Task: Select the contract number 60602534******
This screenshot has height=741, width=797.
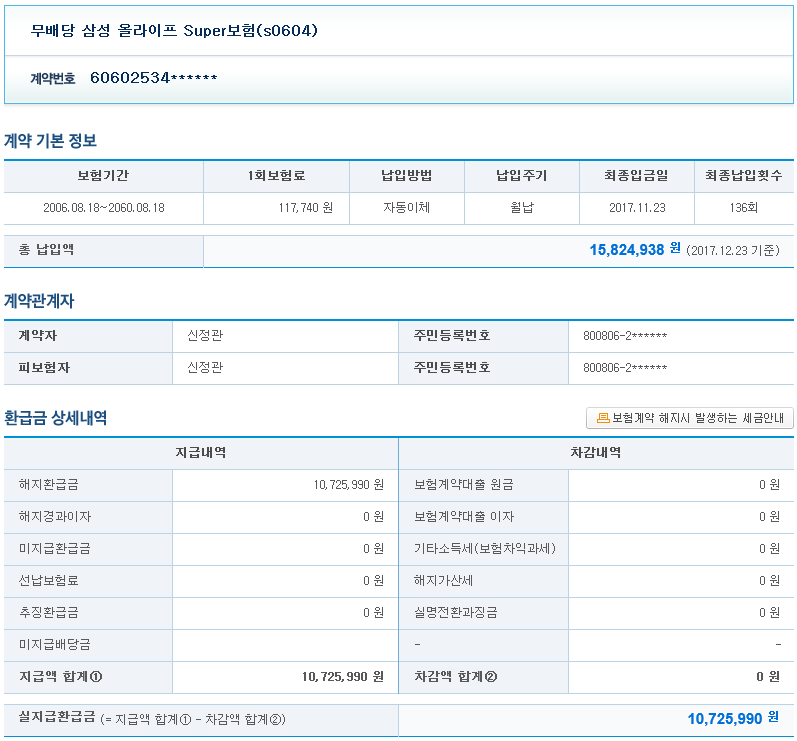Action: pos(153,78)
